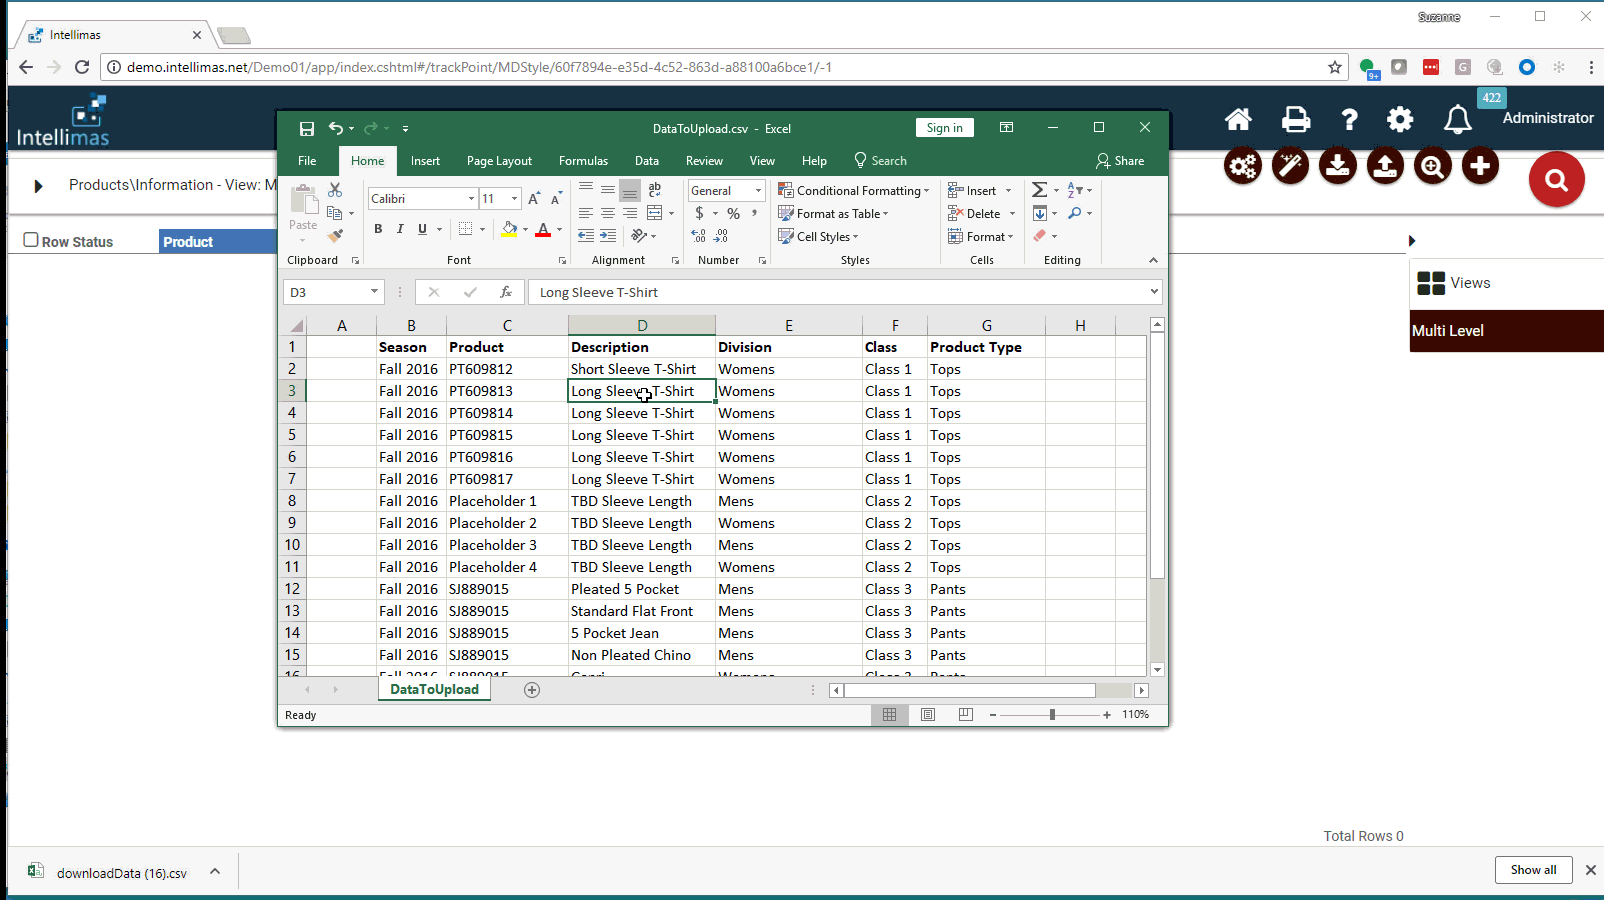Screen dimensions: 1604x900
Task: Open the Intellimas zoom search icon
Action: [1432, 166]
